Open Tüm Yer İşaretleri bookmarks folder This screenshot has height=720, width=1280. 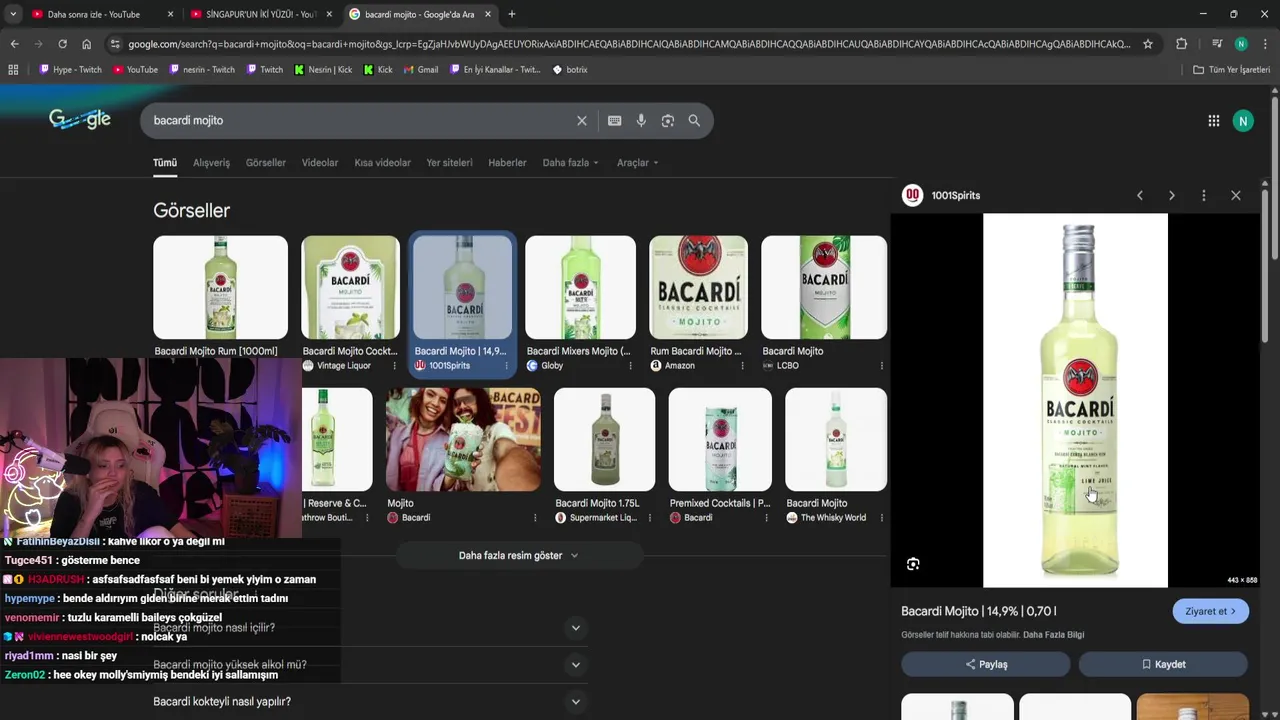pyautogui.click(x=1231, y=70)
